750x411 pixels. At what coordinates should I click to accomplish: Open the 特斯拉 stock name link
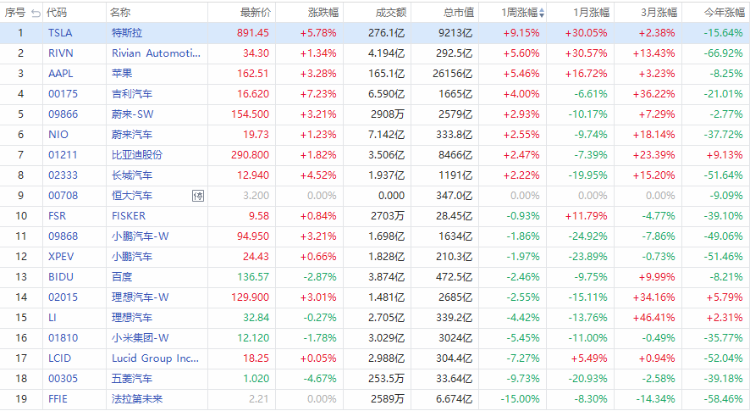pos(126,32)
